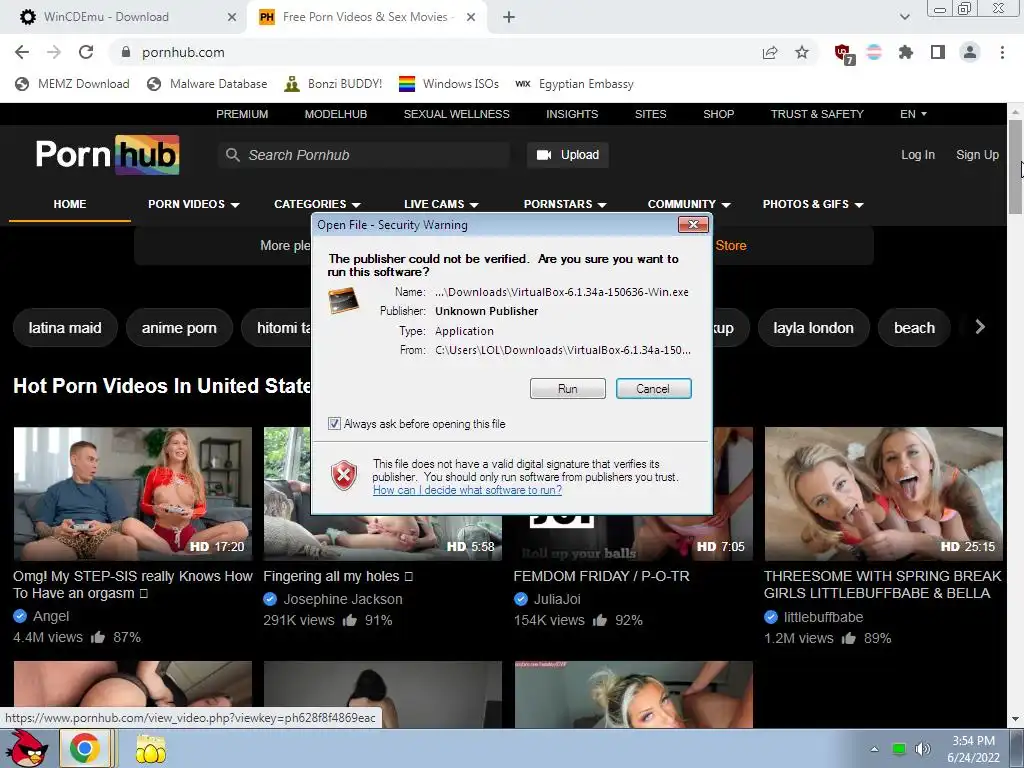Open the tab search chevron
1024x768 pixels.
tap(904, 17)
